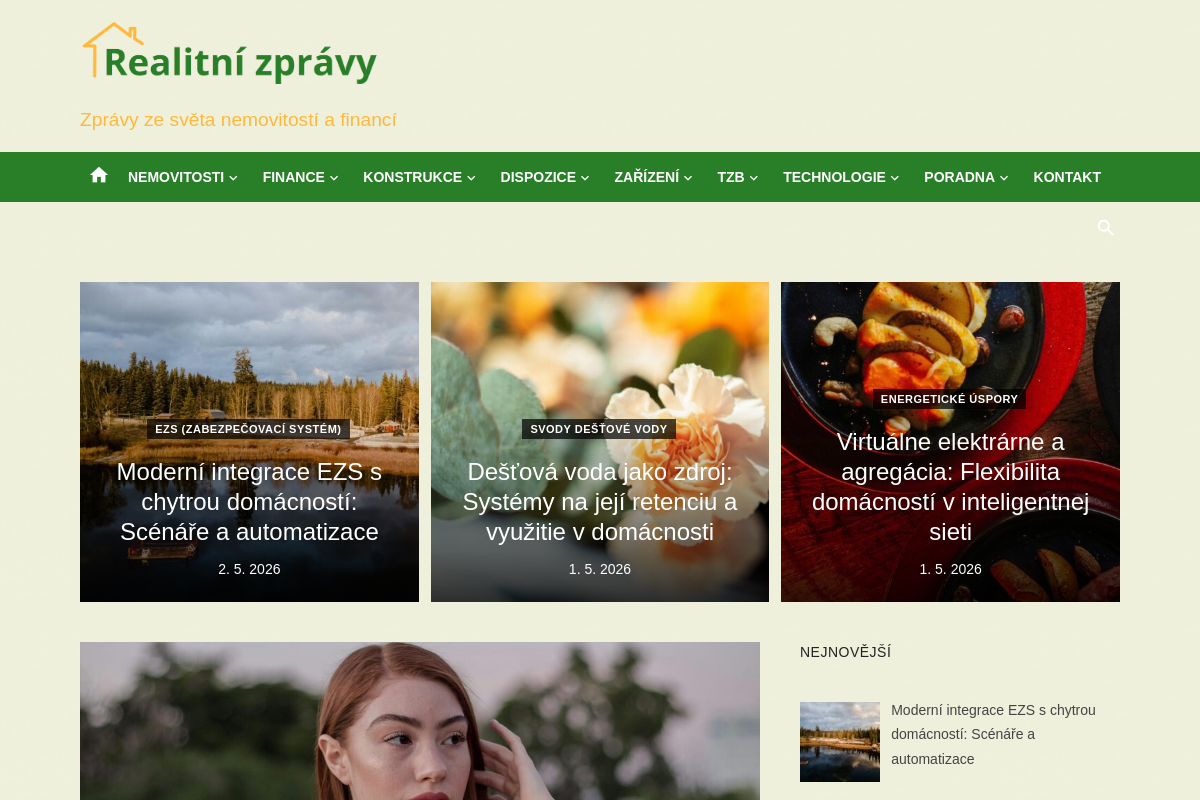Expand the TECHNOLOGIE dropdown chevron
The image size is (1200, 800).
pyautogui.click(x=895, y=178)
